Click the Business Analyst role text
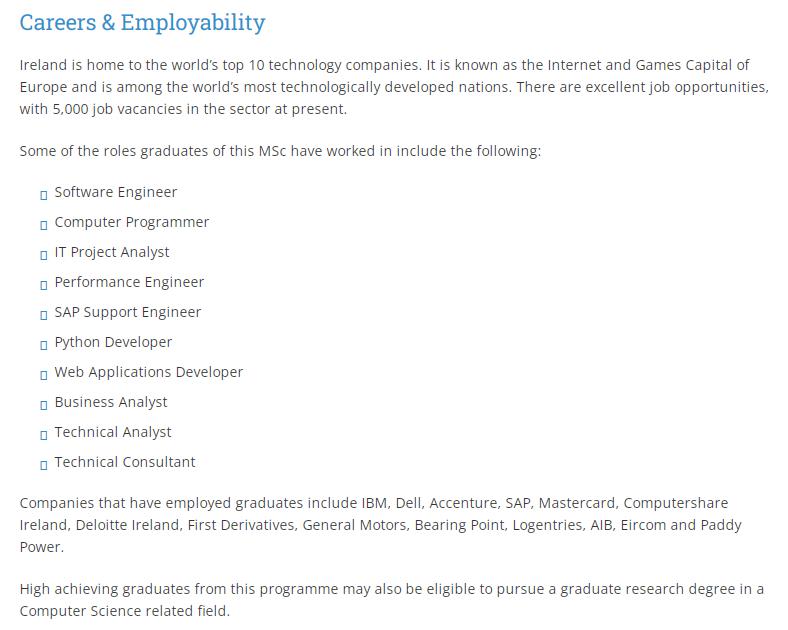The height and width of the screenshot is (630, 788). (x=111, y=402)
